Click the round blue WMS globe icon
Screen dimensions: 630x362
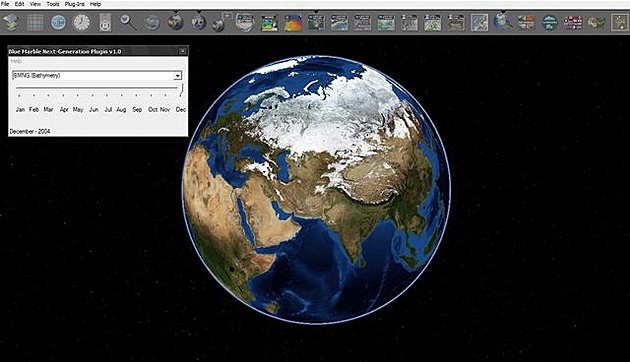click(59, 22)
